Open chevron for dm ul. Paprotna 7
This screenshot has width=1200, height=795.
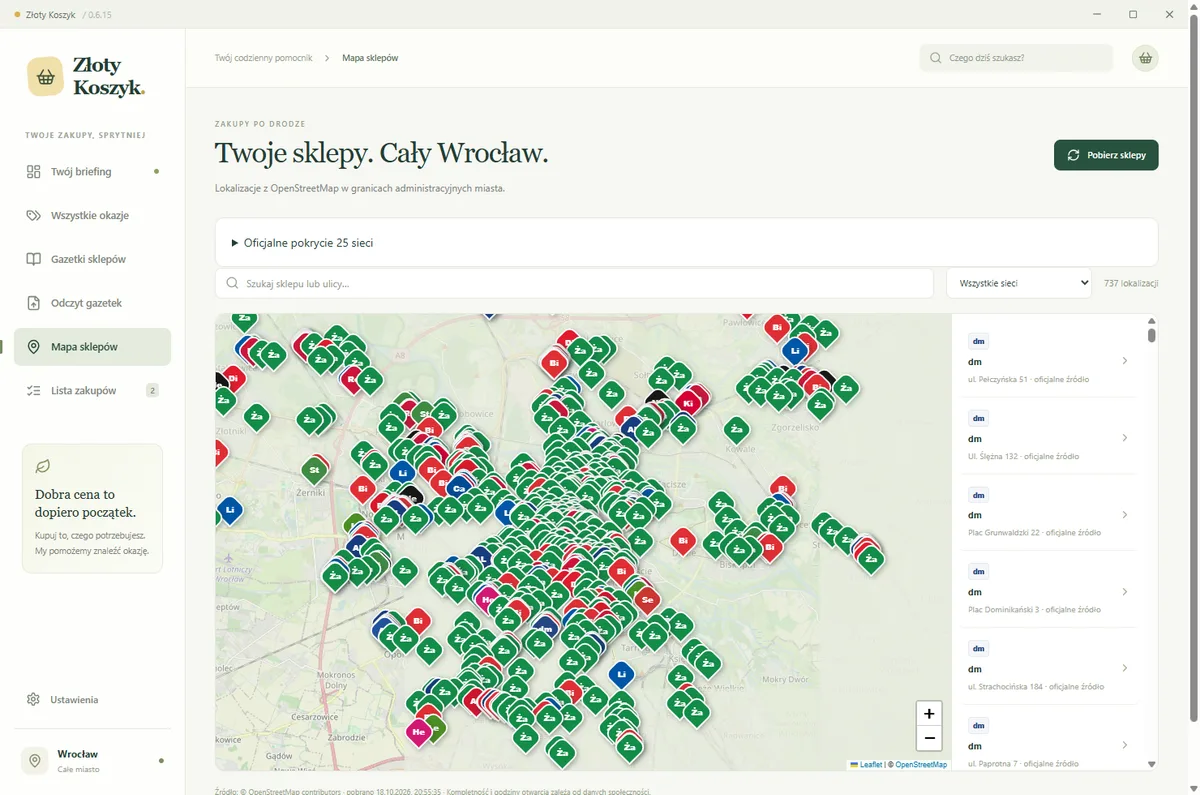(x=1125, y=745)
